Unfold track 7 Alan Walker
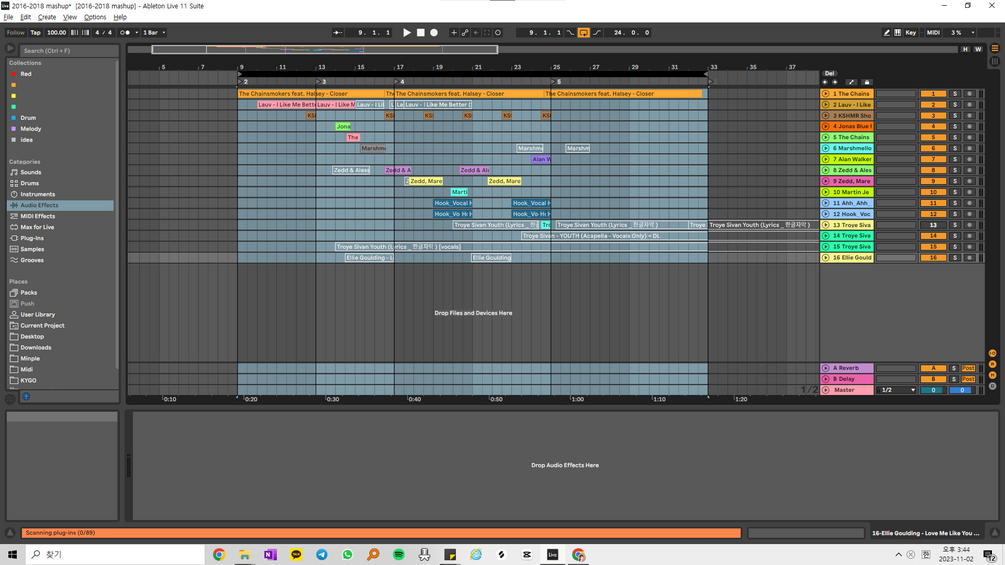The height and width of the screenshot is (565, 1005). (x=826, y=160)
